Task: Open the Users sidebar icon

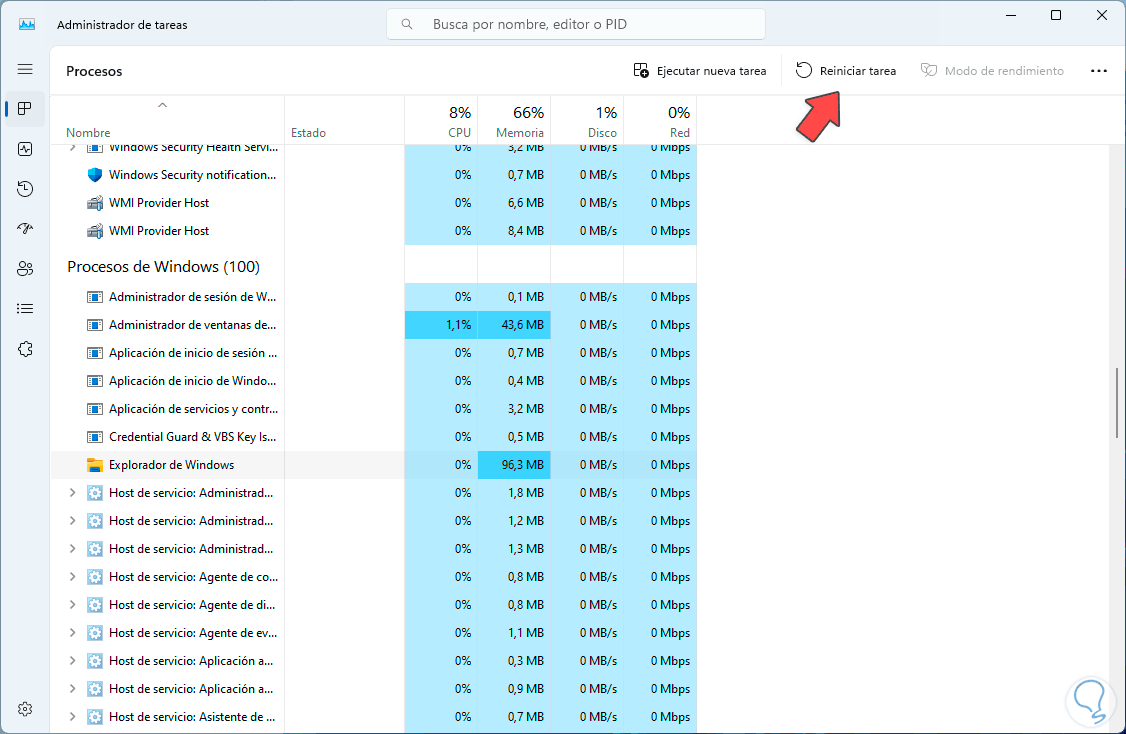Action: click(25, 269)
